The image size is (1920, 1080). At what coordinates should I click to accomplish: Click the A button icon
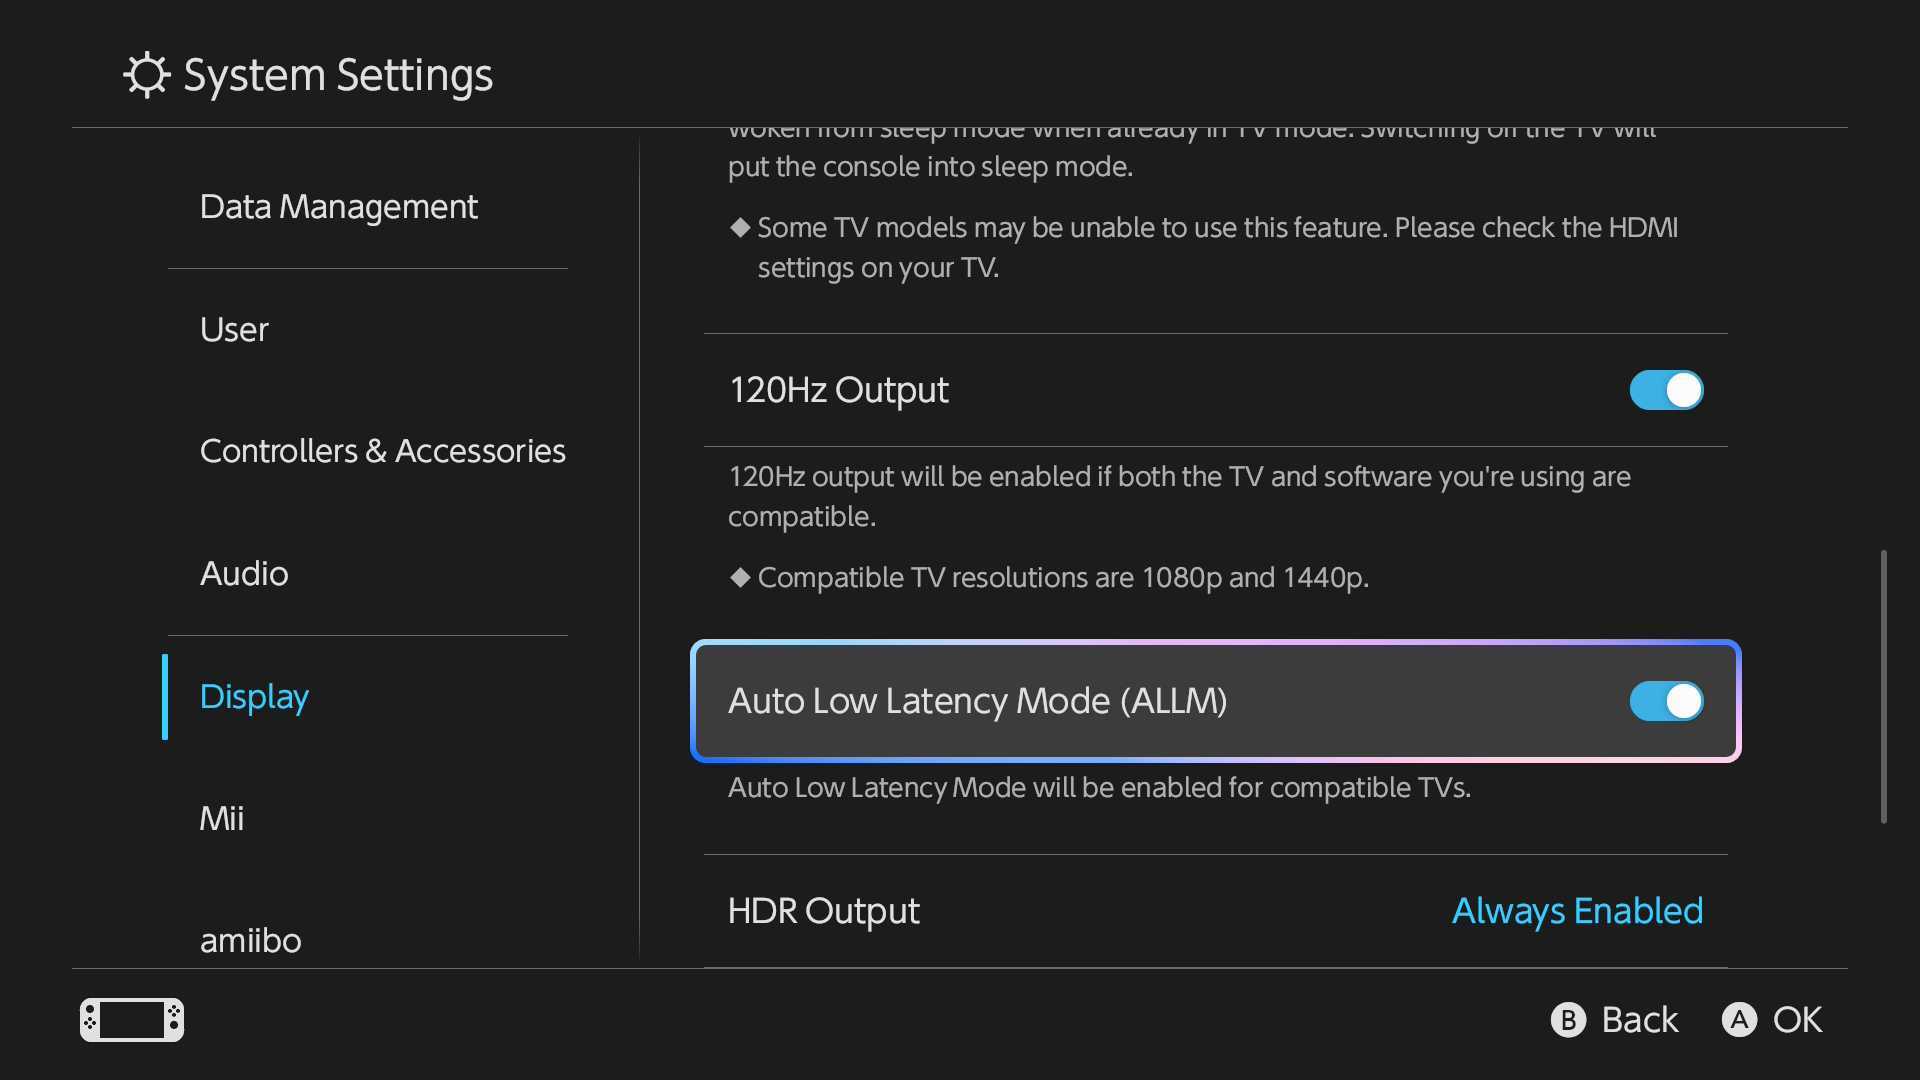1739,1020
